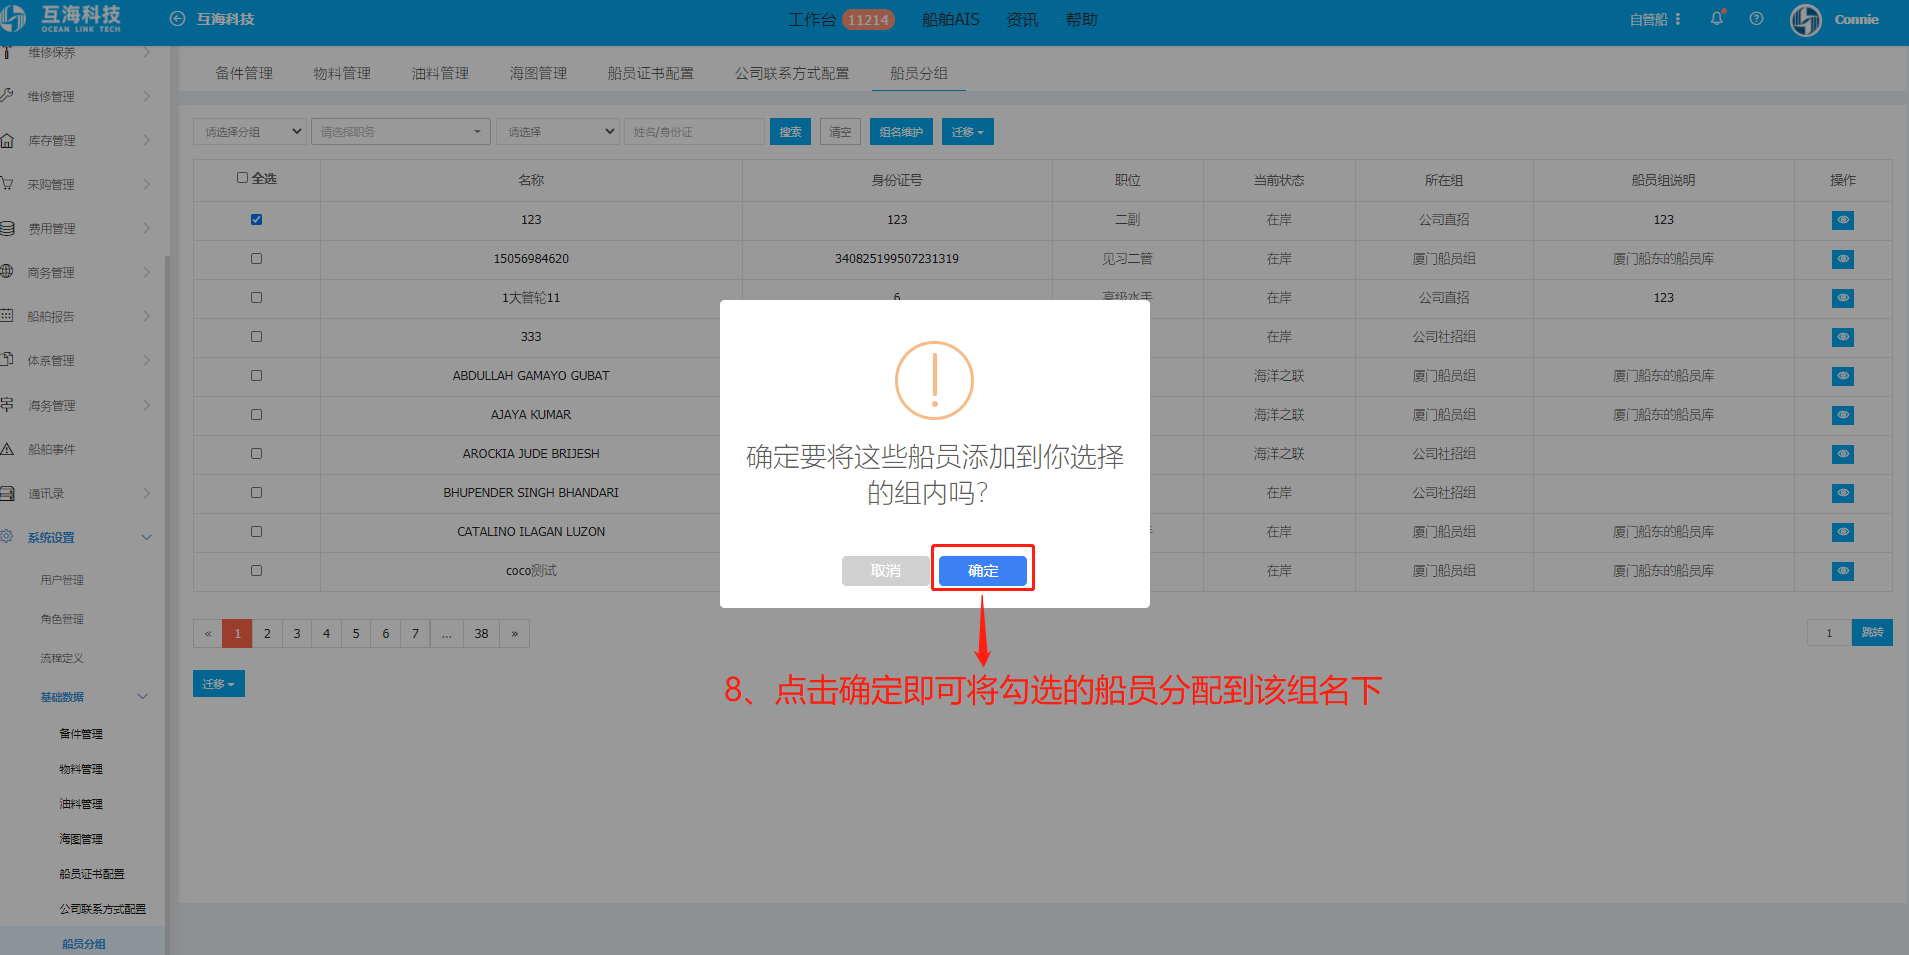
Task: View eye icon for AROCKIA JUDE BRIJESH
Action: pos(1843,454)
